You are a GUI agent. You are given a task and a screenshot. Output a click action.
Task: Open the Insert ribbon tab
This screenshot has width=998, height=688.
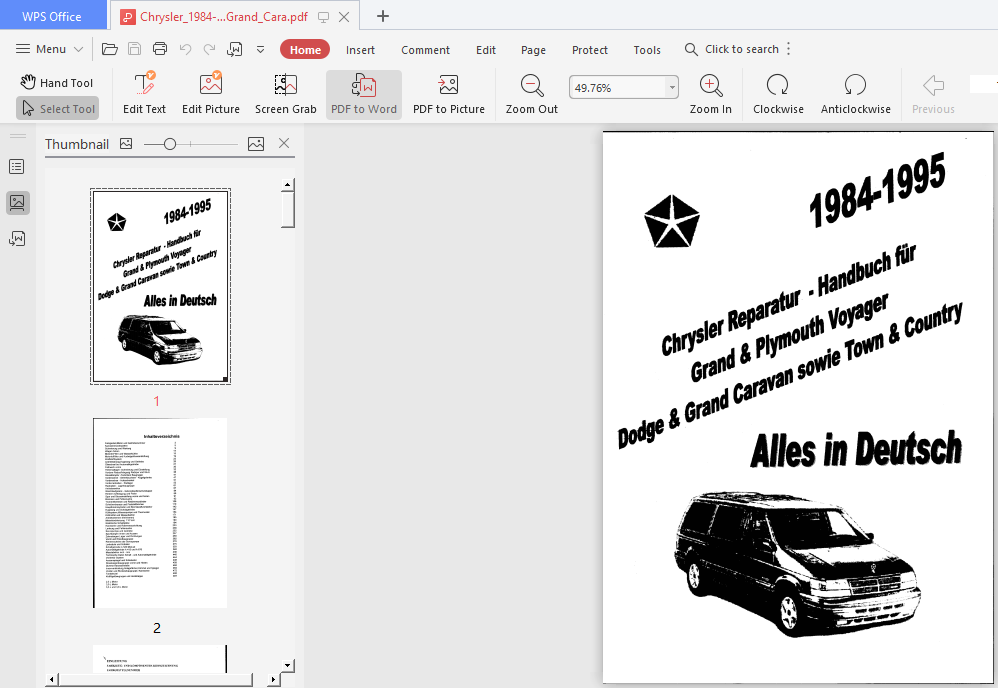click(x=360, y=50)
